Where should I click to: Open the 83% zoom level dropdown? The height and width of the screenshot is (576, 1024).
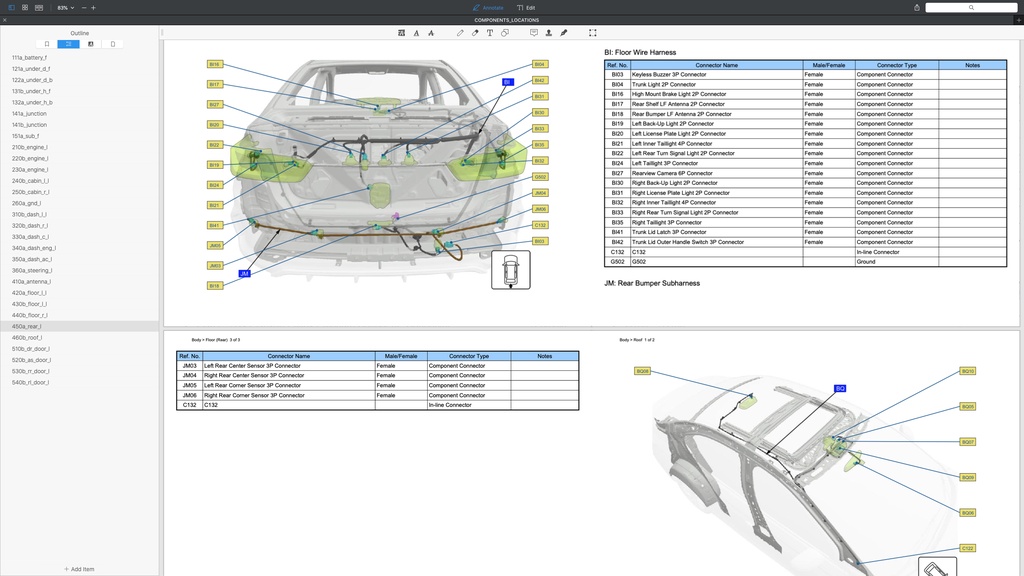pyautogui.click(x=64, y=7)
